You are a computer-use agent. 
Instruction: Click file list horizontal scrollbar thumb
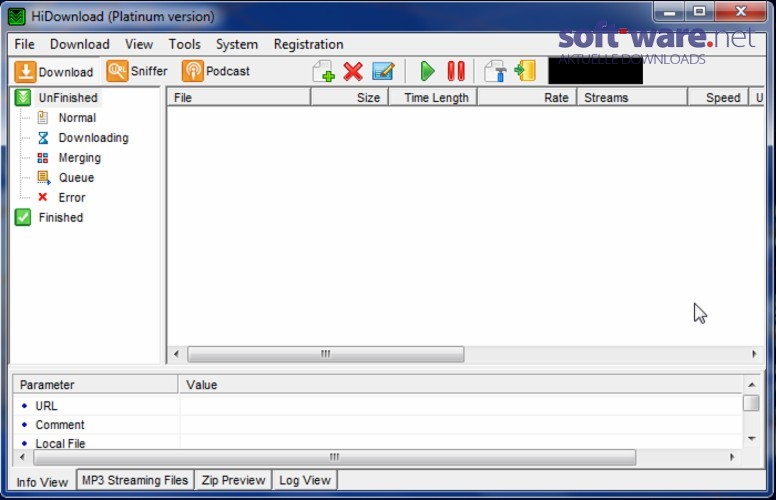(326, 354)
